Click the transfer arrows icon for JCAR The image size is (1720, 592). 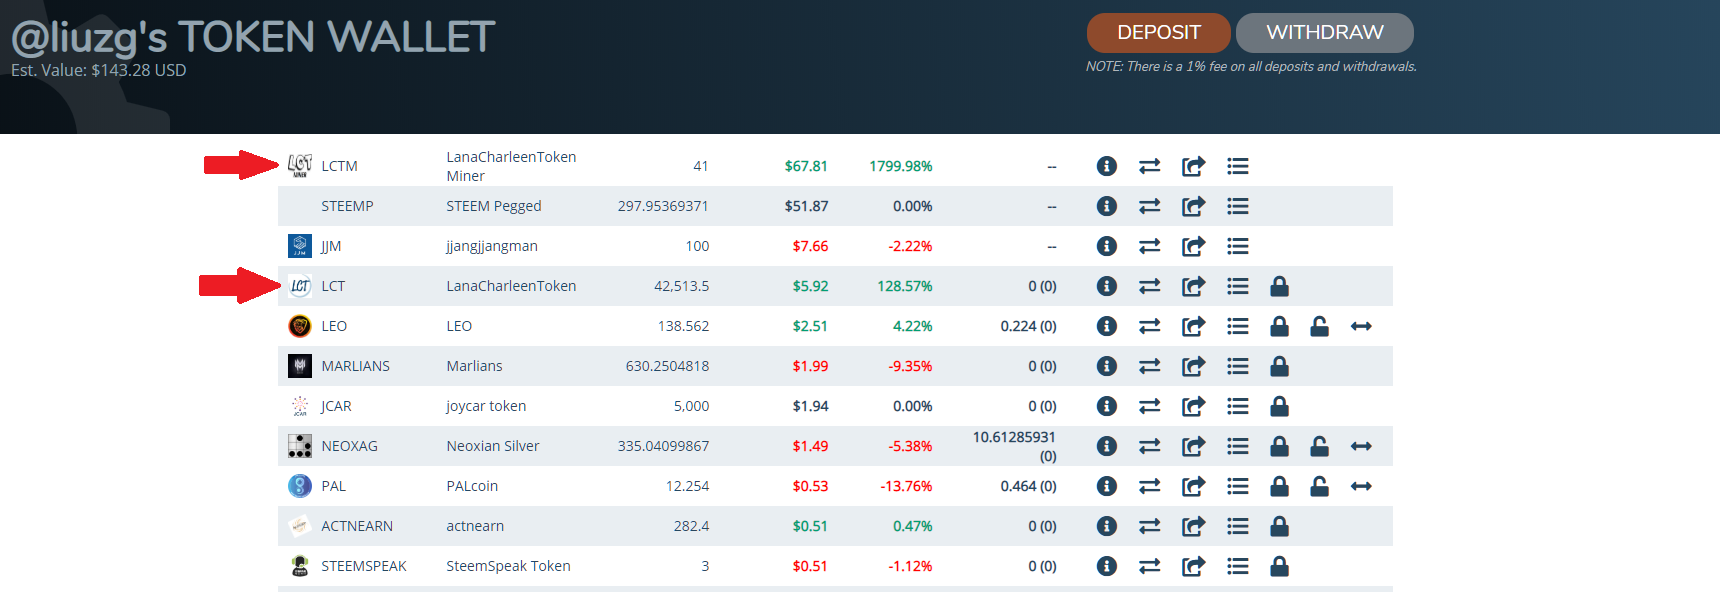tap(1150, 406)
